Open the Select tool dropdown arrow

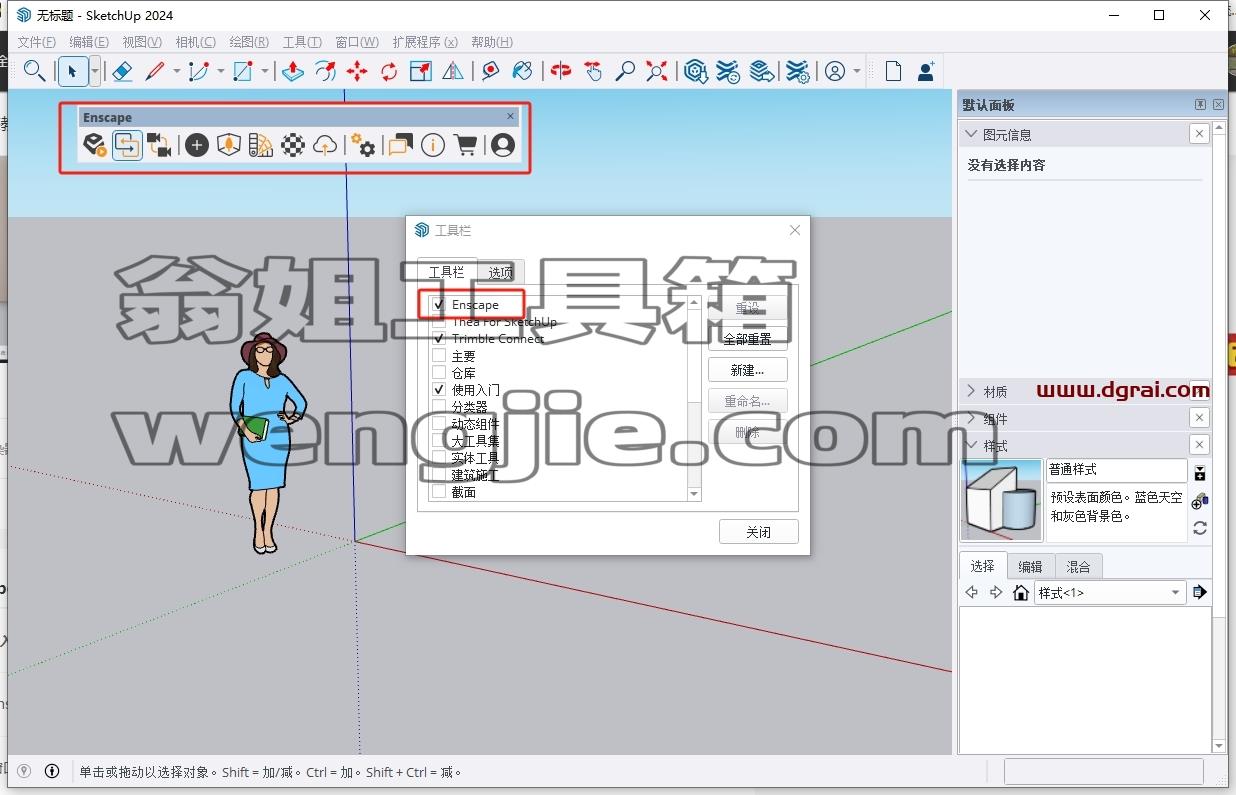(x=95, y=71)
